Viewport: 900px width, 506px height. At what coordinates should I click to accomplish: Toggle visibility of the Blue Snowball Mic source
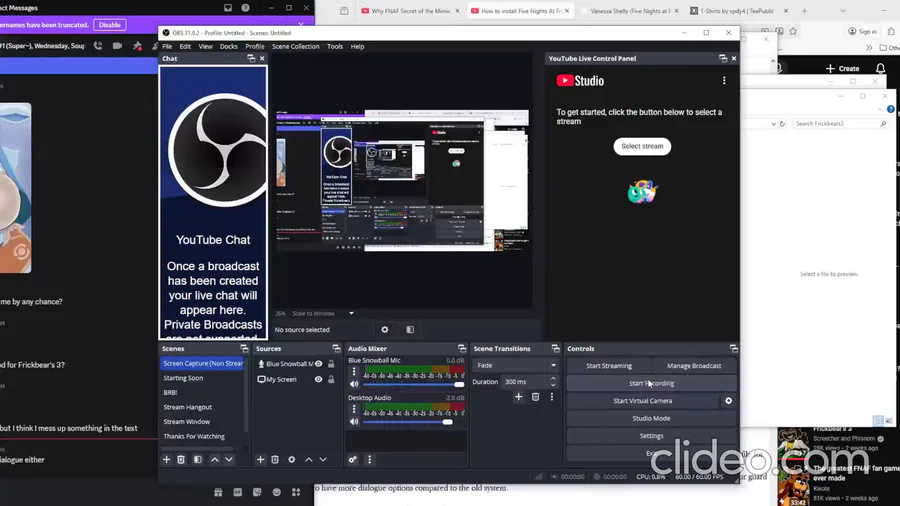point(319,364)
